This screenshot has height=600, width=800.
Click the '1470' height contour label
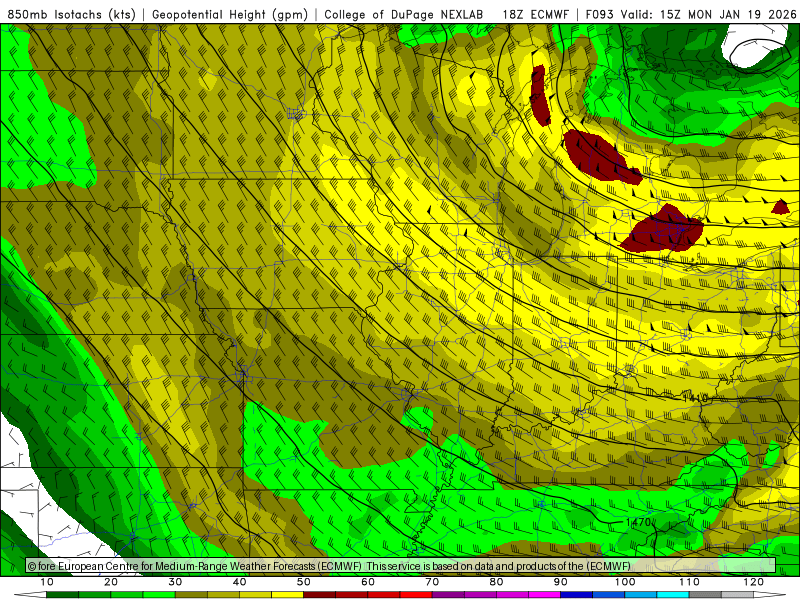click(x=638, y=522)
